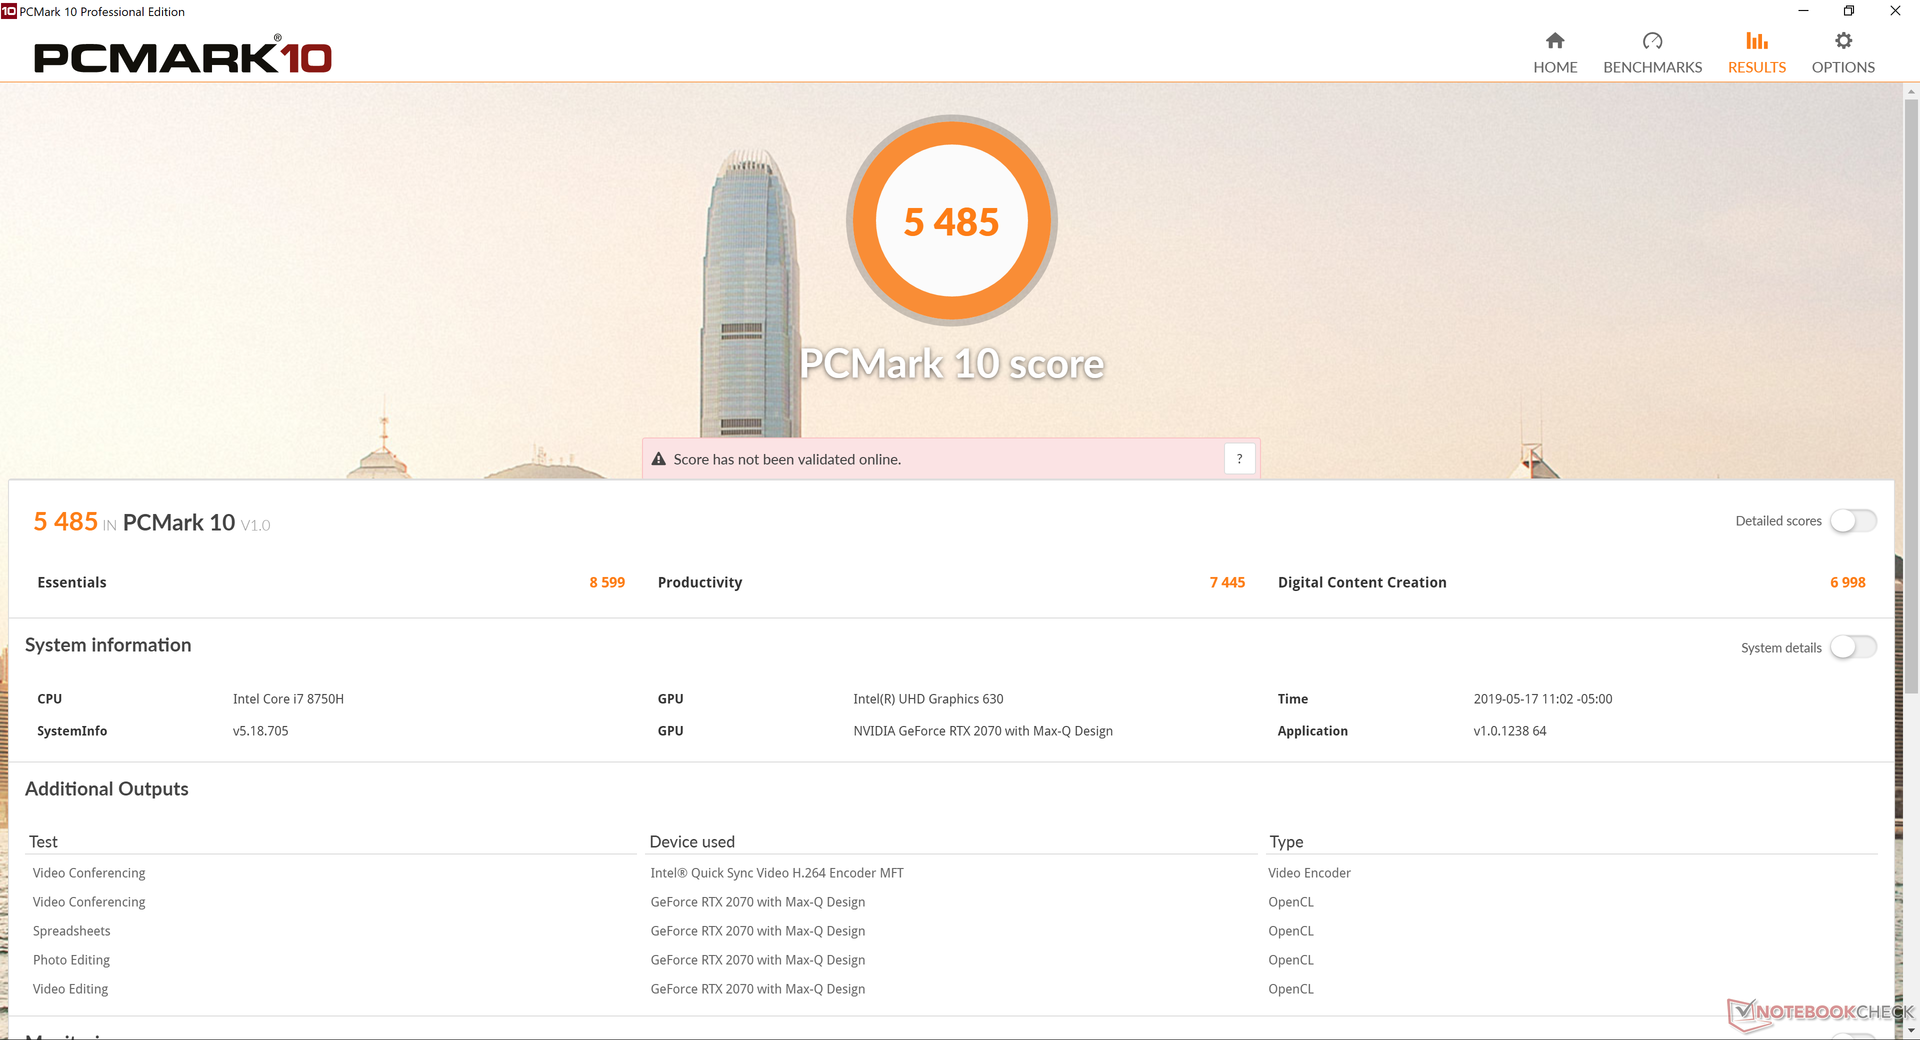
Task: Switch to the BENCHMARKS tab label
Action: 1652,67
